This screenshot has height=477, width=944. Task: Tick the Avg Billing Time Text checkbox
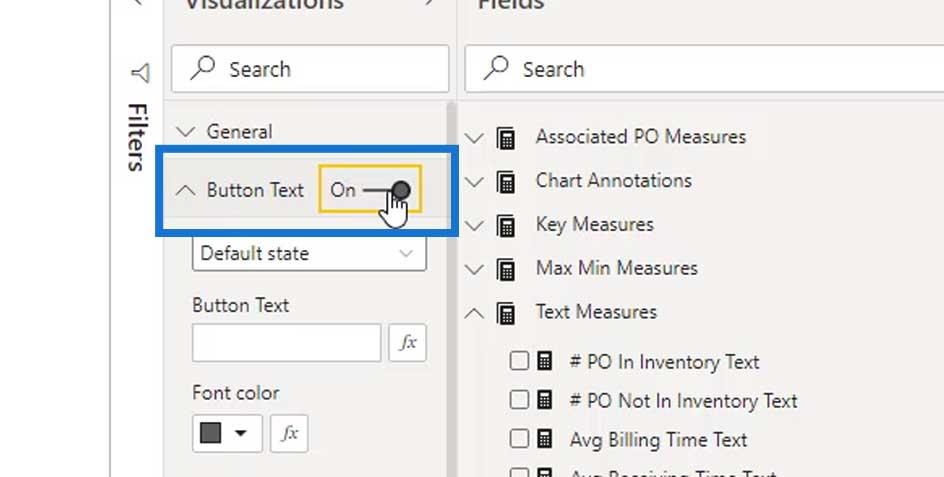pyautogui.click(x=518, y=439)
